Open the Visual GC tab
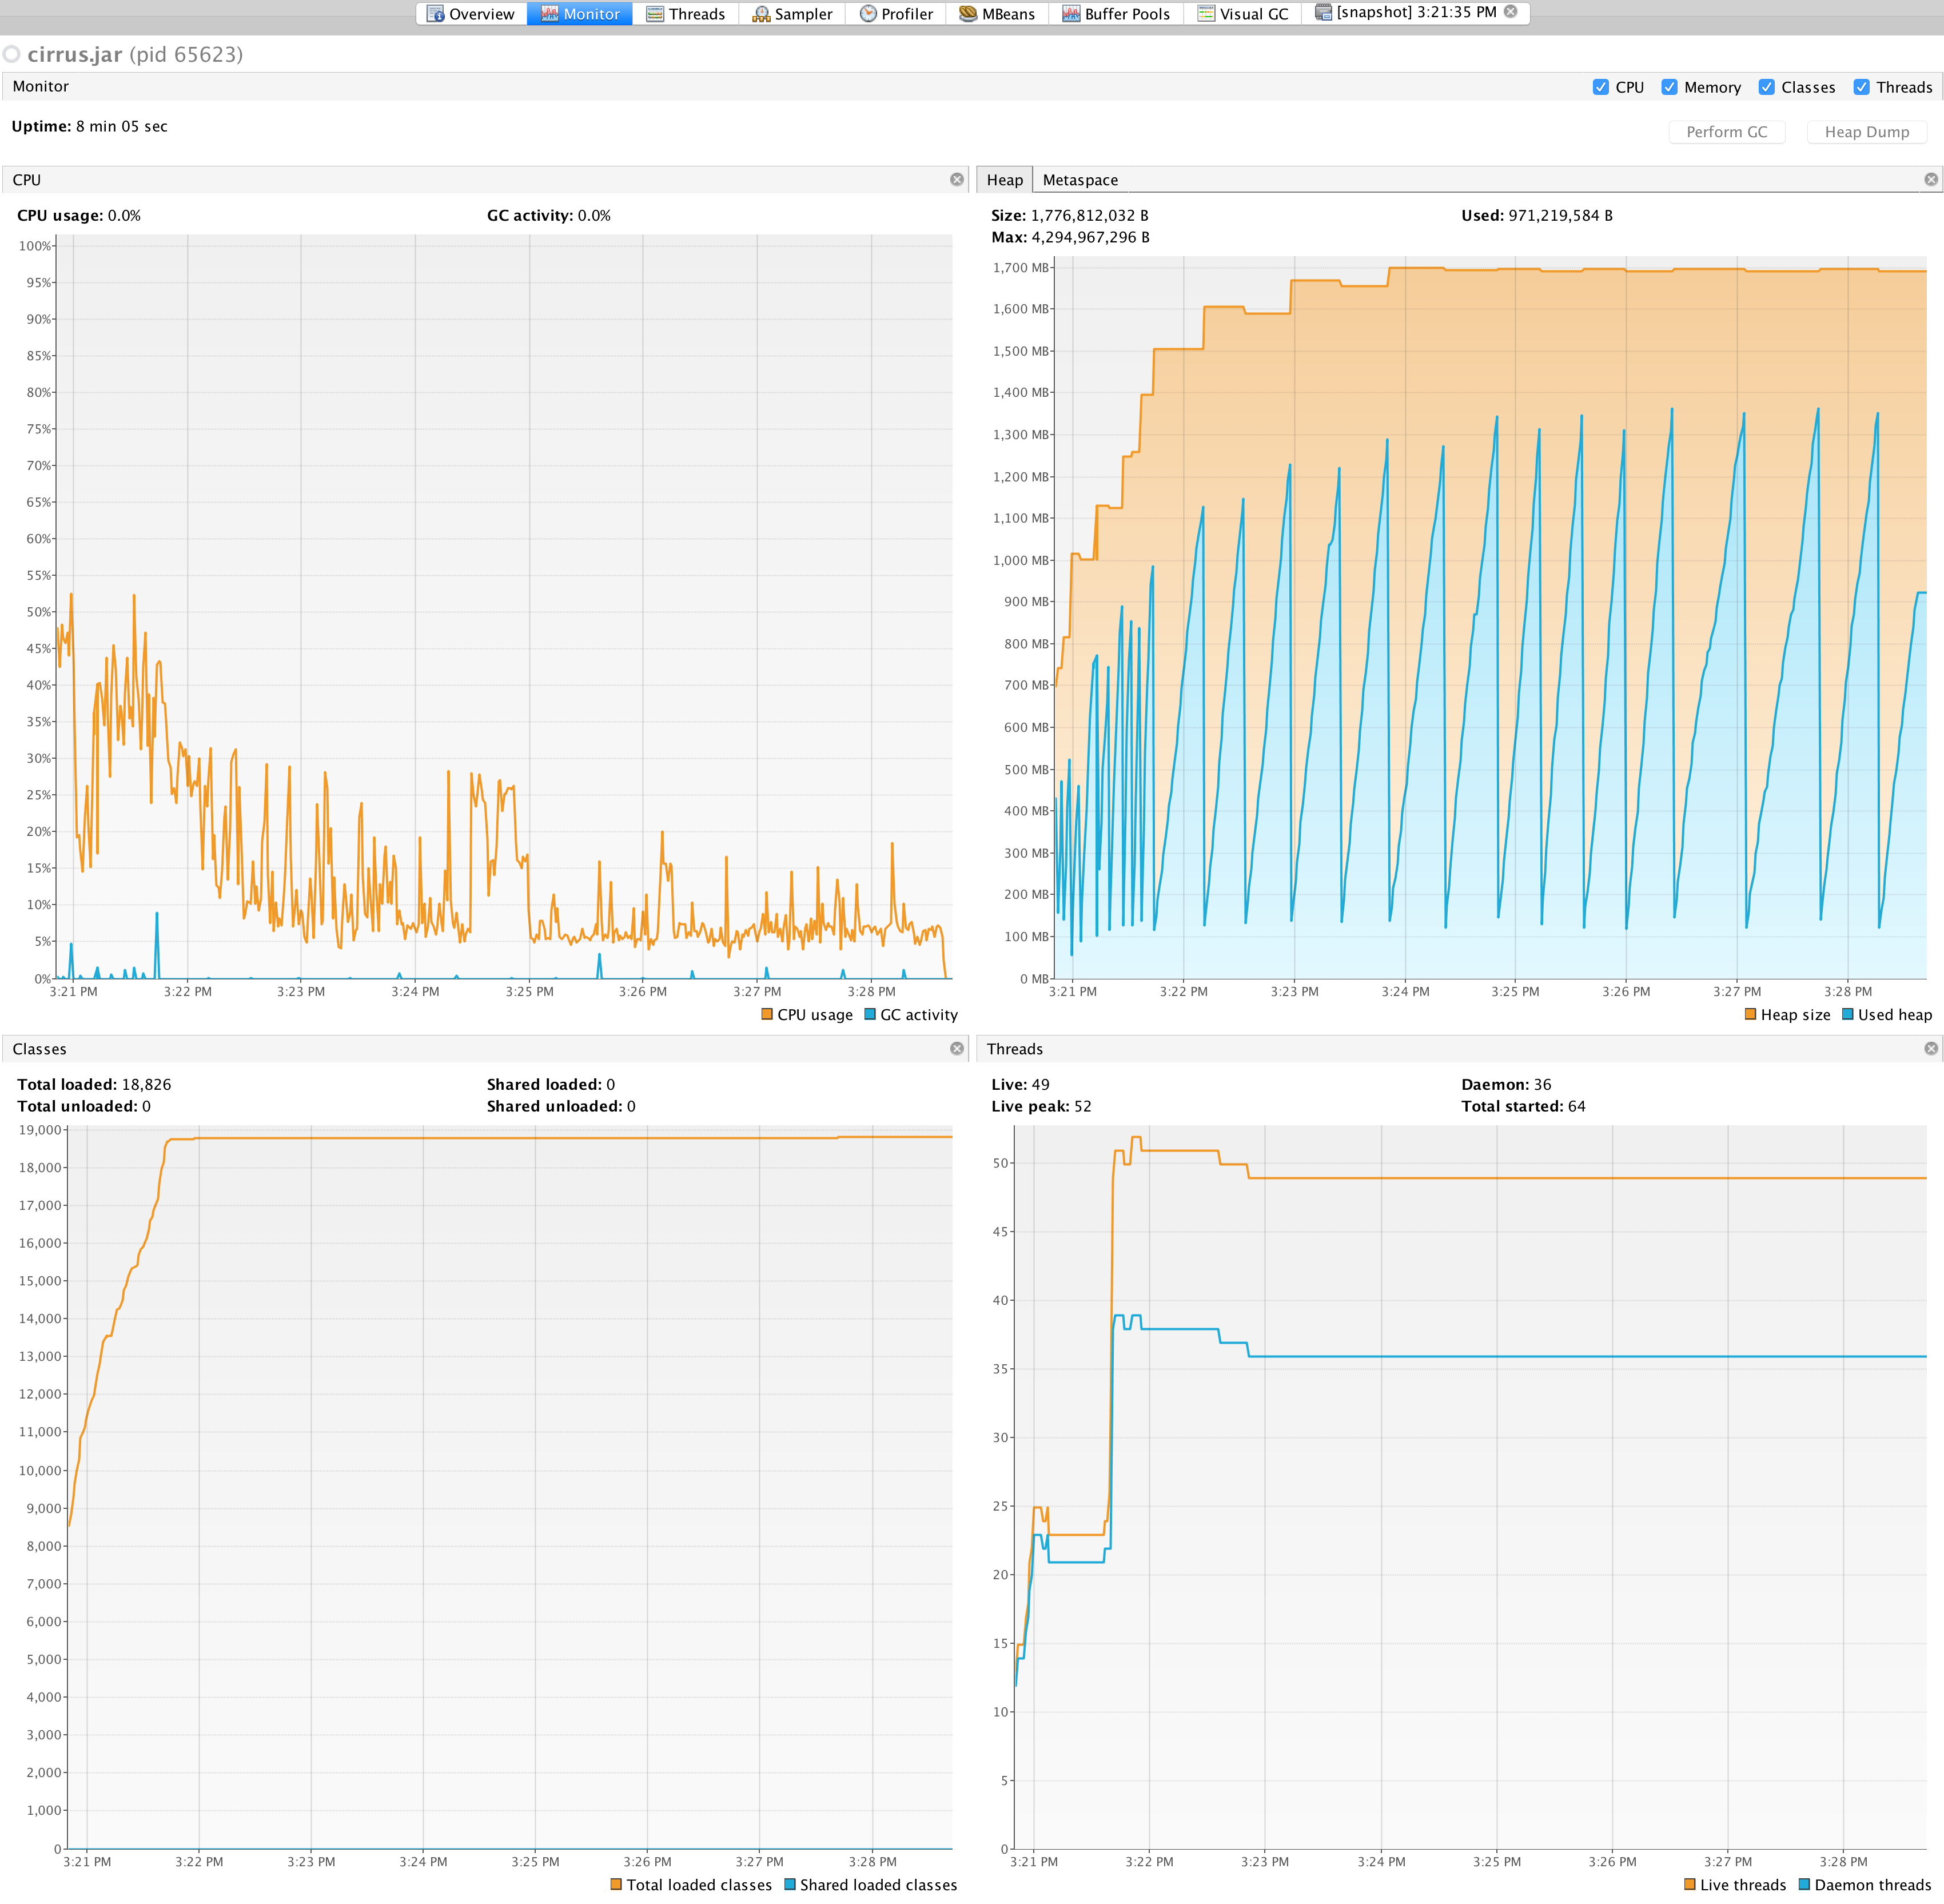The image size is (1944, 1904). click(1243, 14)
